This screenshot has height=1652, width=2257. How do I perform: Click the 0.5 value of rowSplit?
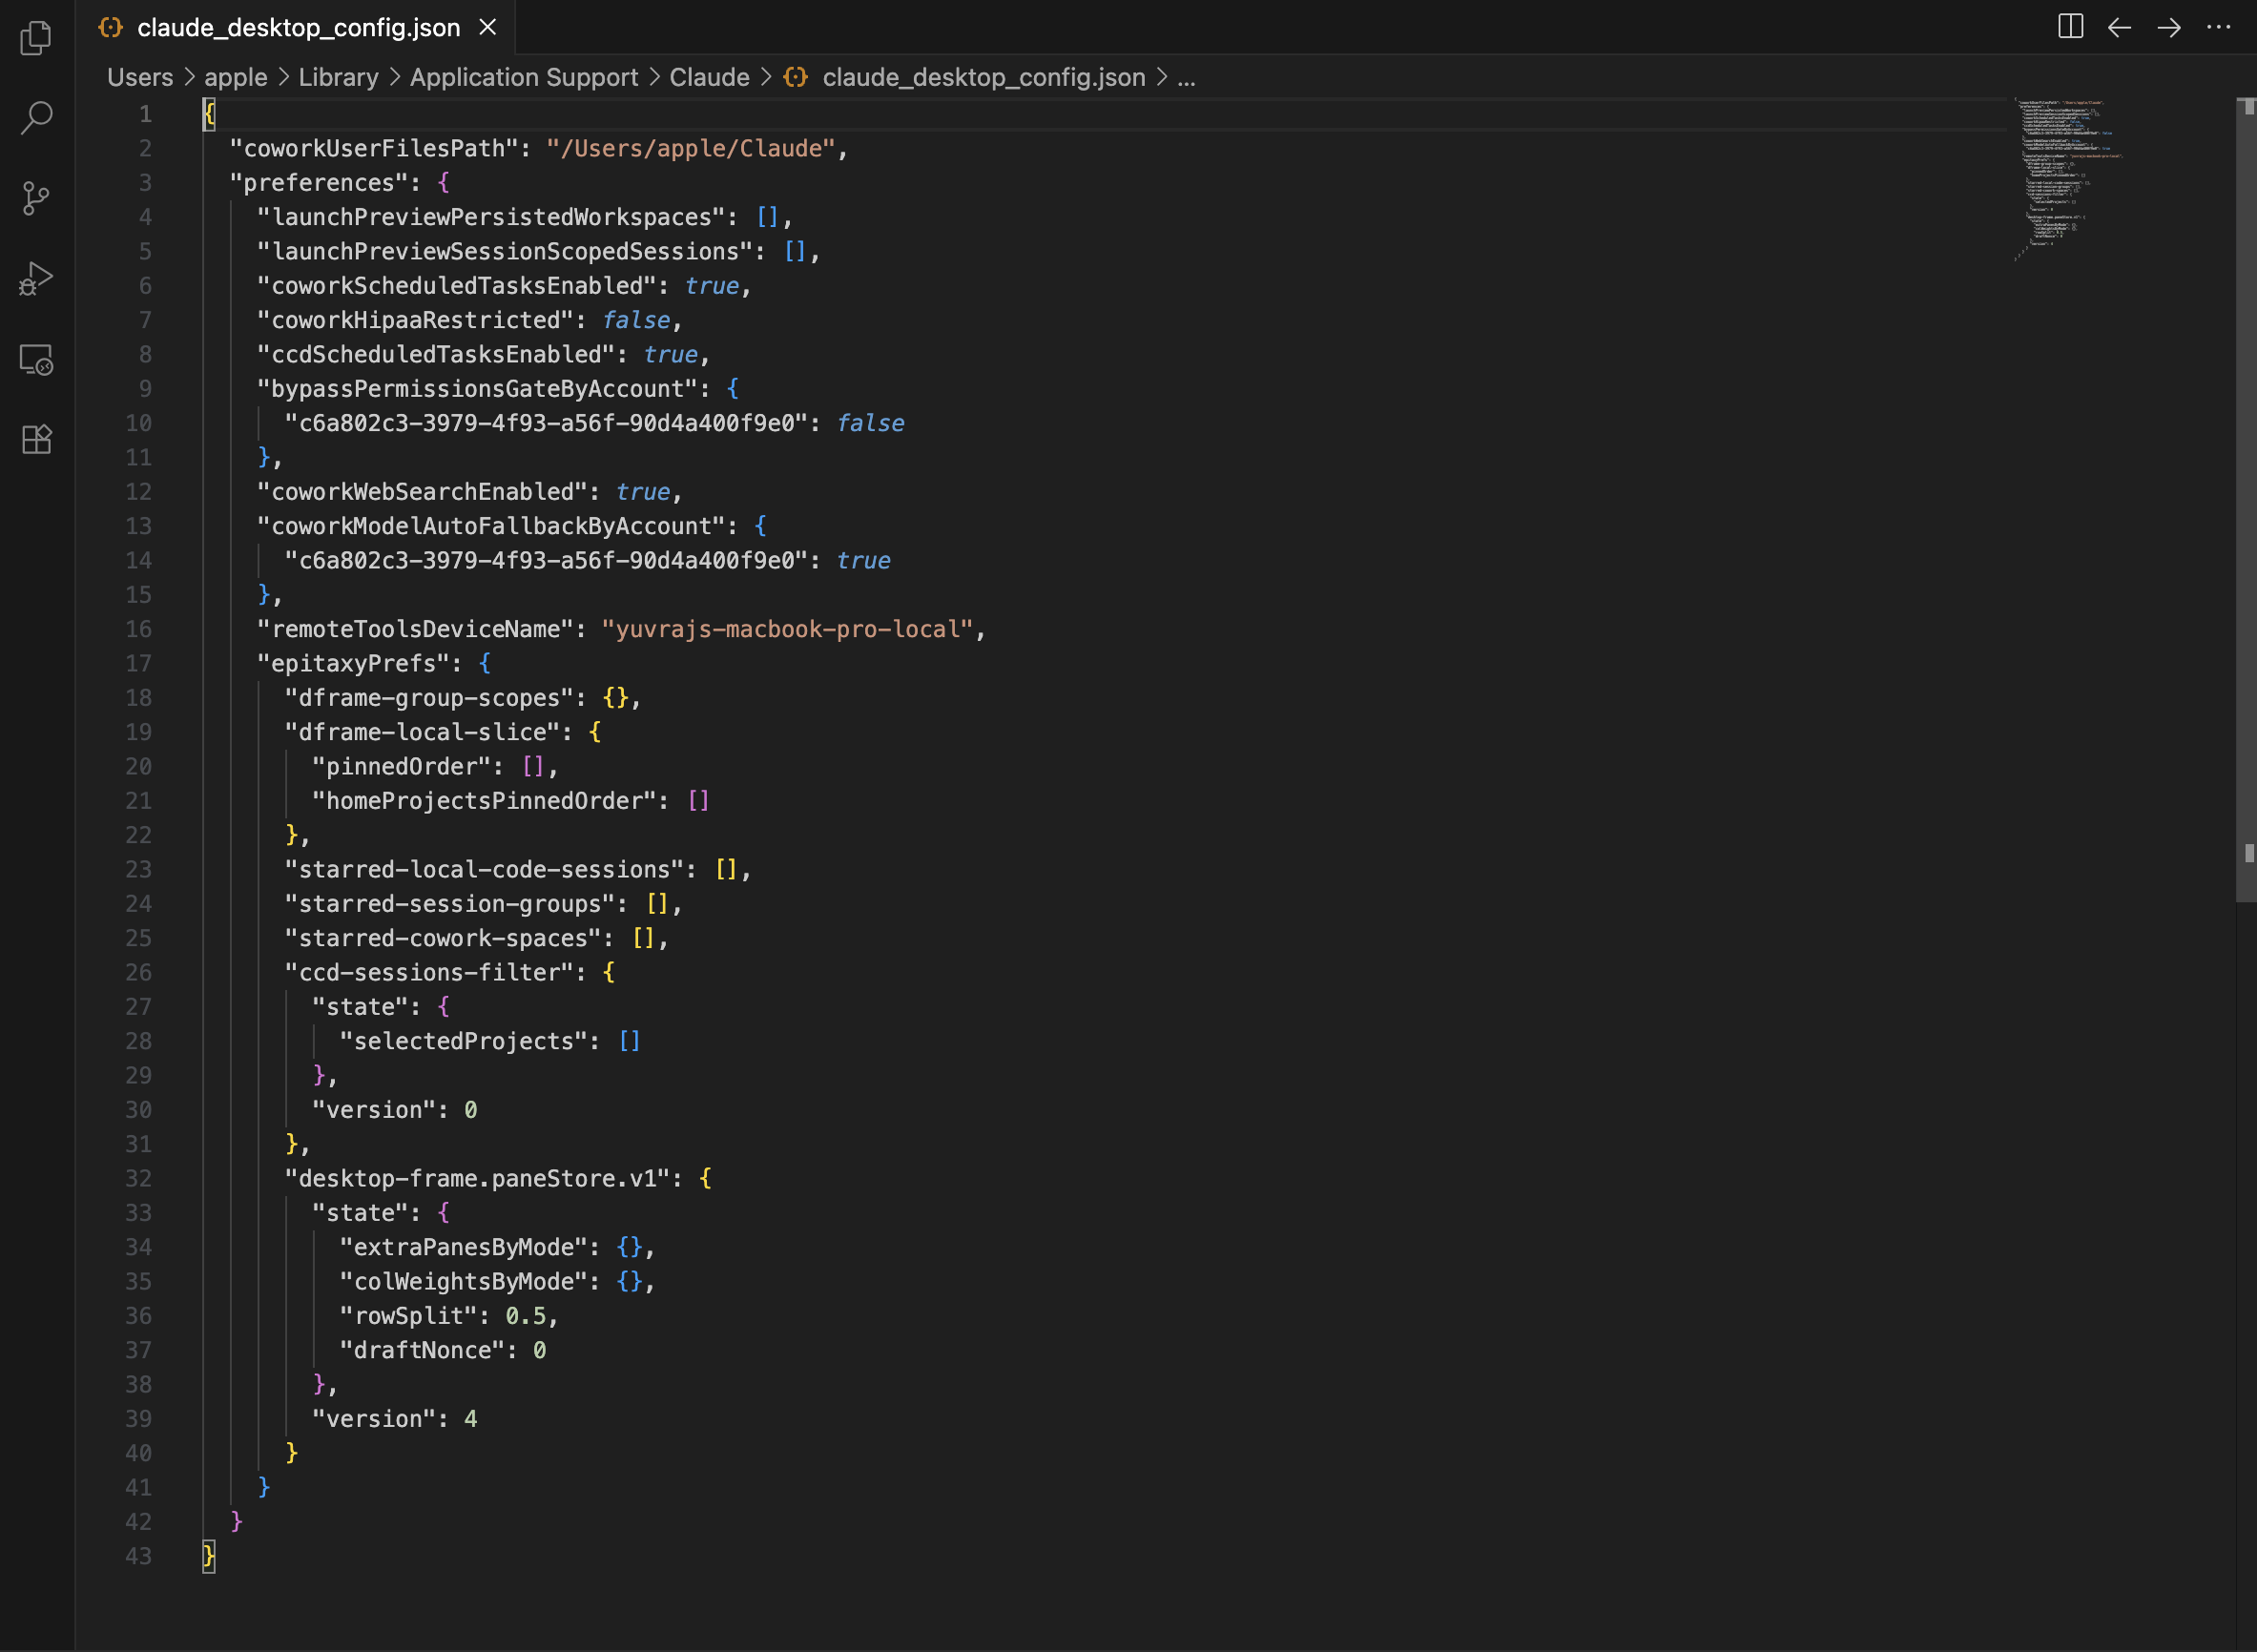[x=525, y=1316]
